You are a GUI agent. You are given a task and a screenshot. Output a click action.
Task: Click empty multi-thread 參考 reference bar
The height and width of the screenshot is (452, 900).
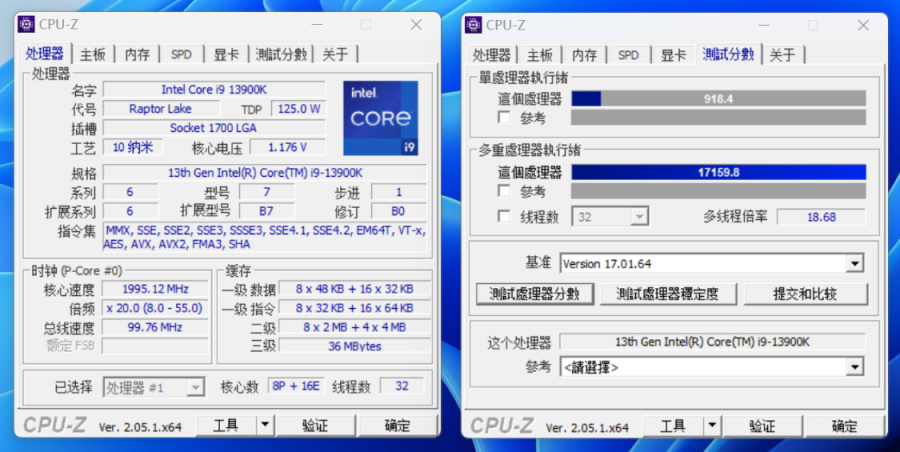[x=719, y=191]
